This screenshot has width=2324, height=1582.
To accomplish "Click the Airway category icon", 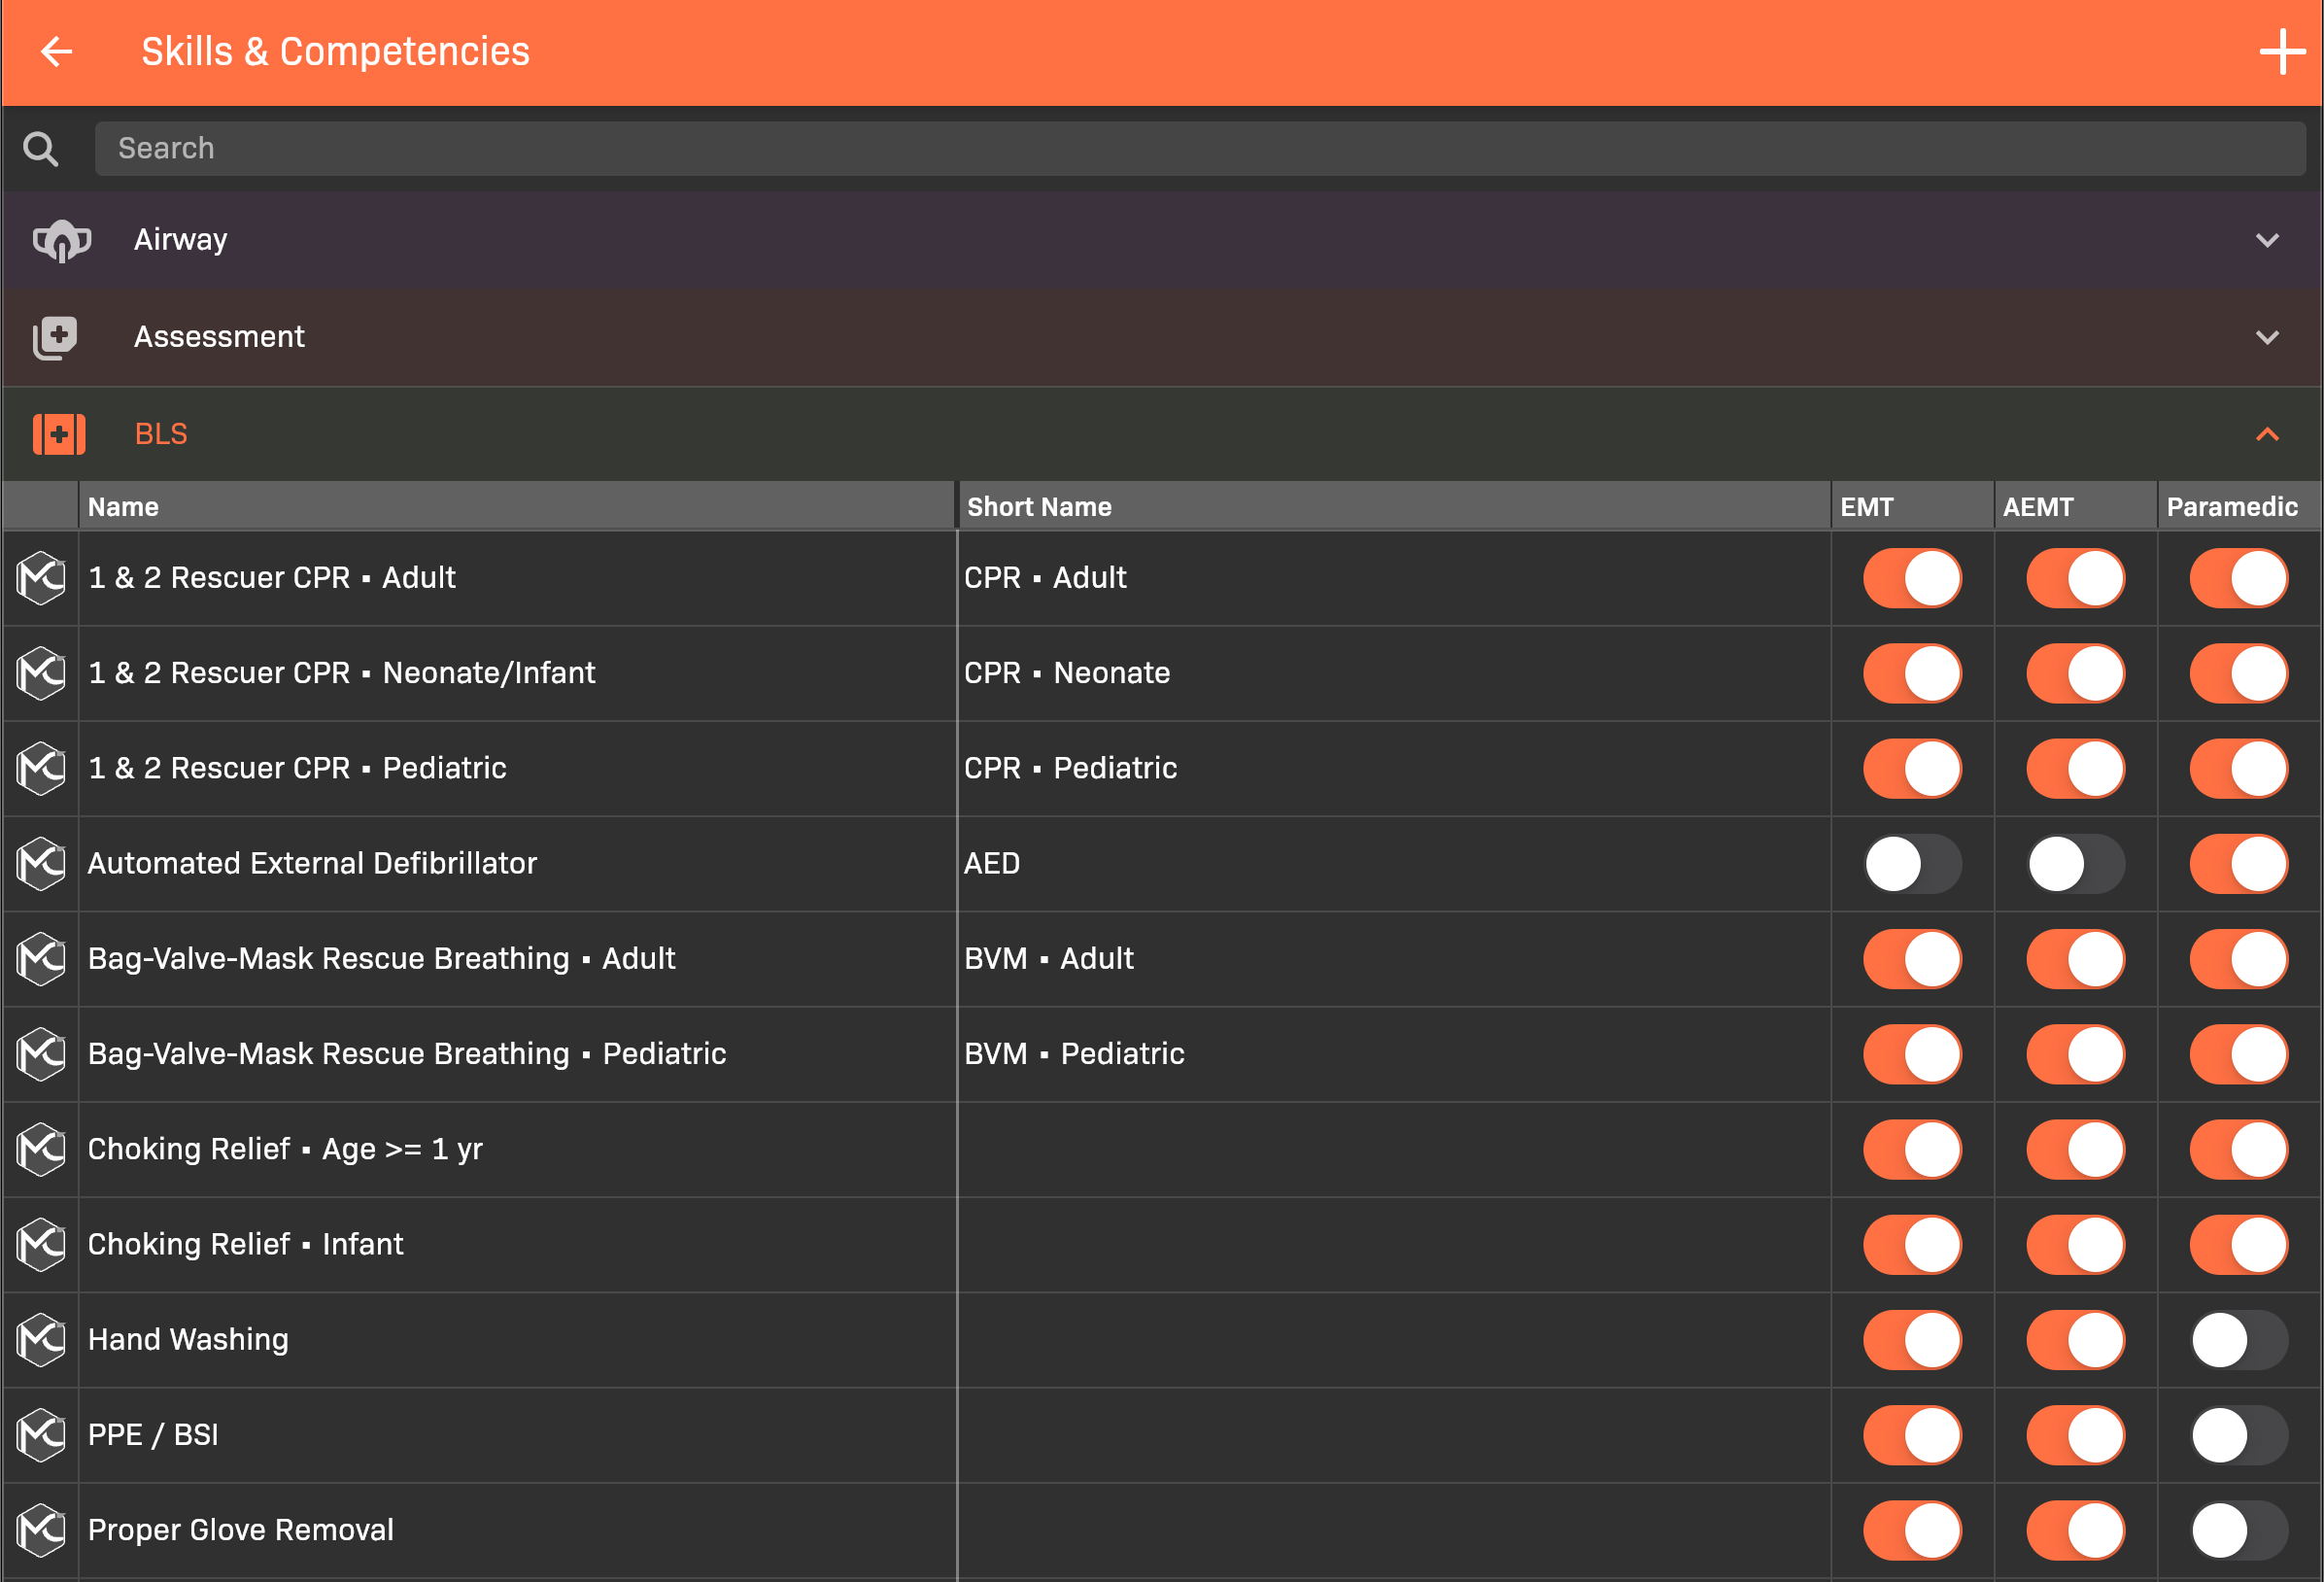I will 61,240.
